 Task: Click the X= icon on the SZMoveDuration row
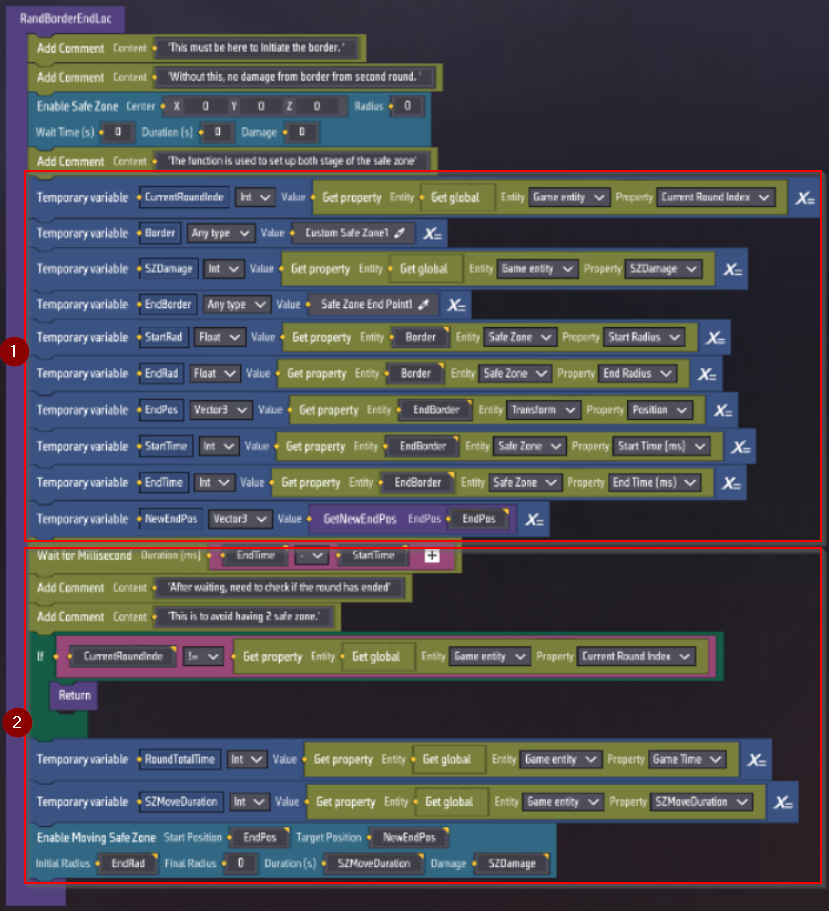click(784, 802)
